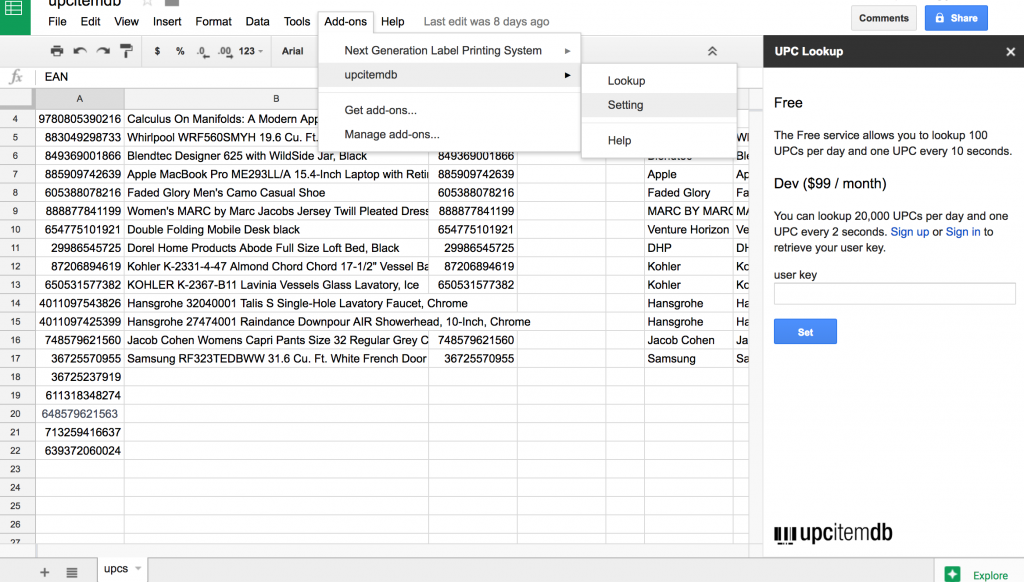The width and height of the screenshot is (1024, 582).
Task: Decrease decimal places
Action: [202, 51]
